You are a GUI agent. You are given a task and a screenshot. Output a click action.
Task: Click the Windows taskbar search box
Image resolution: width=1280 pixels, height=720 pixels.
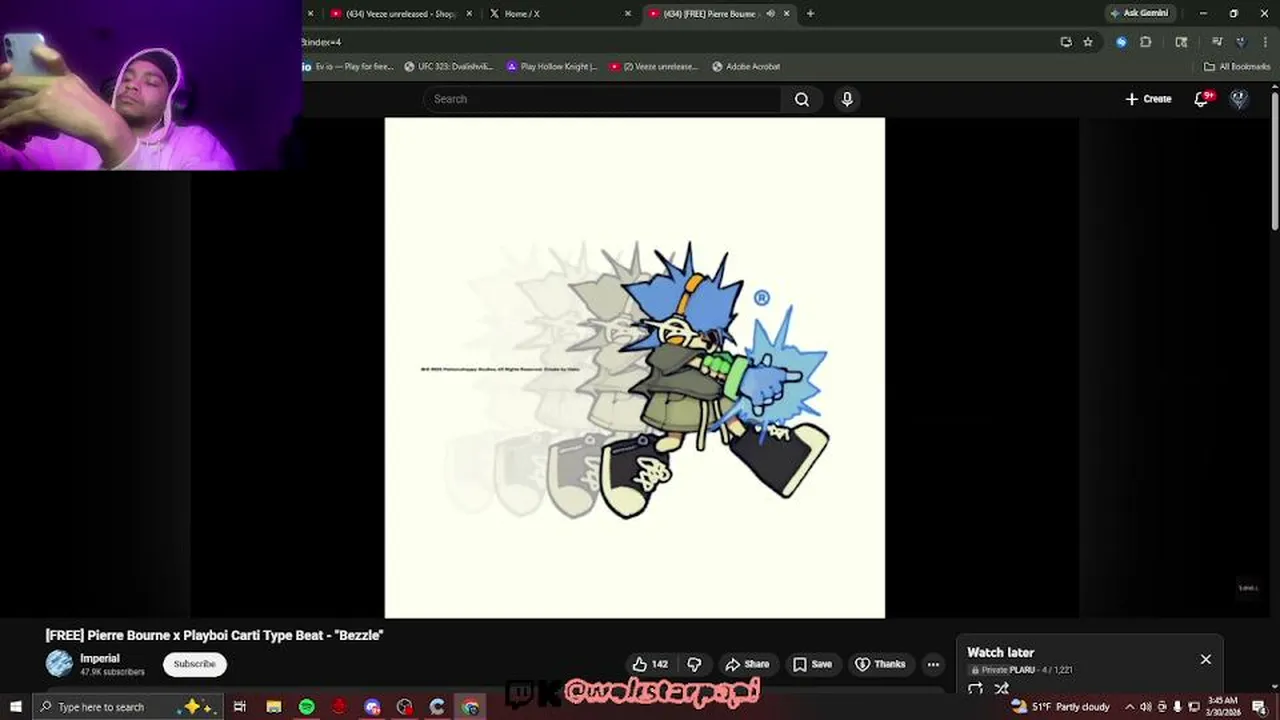128,707
